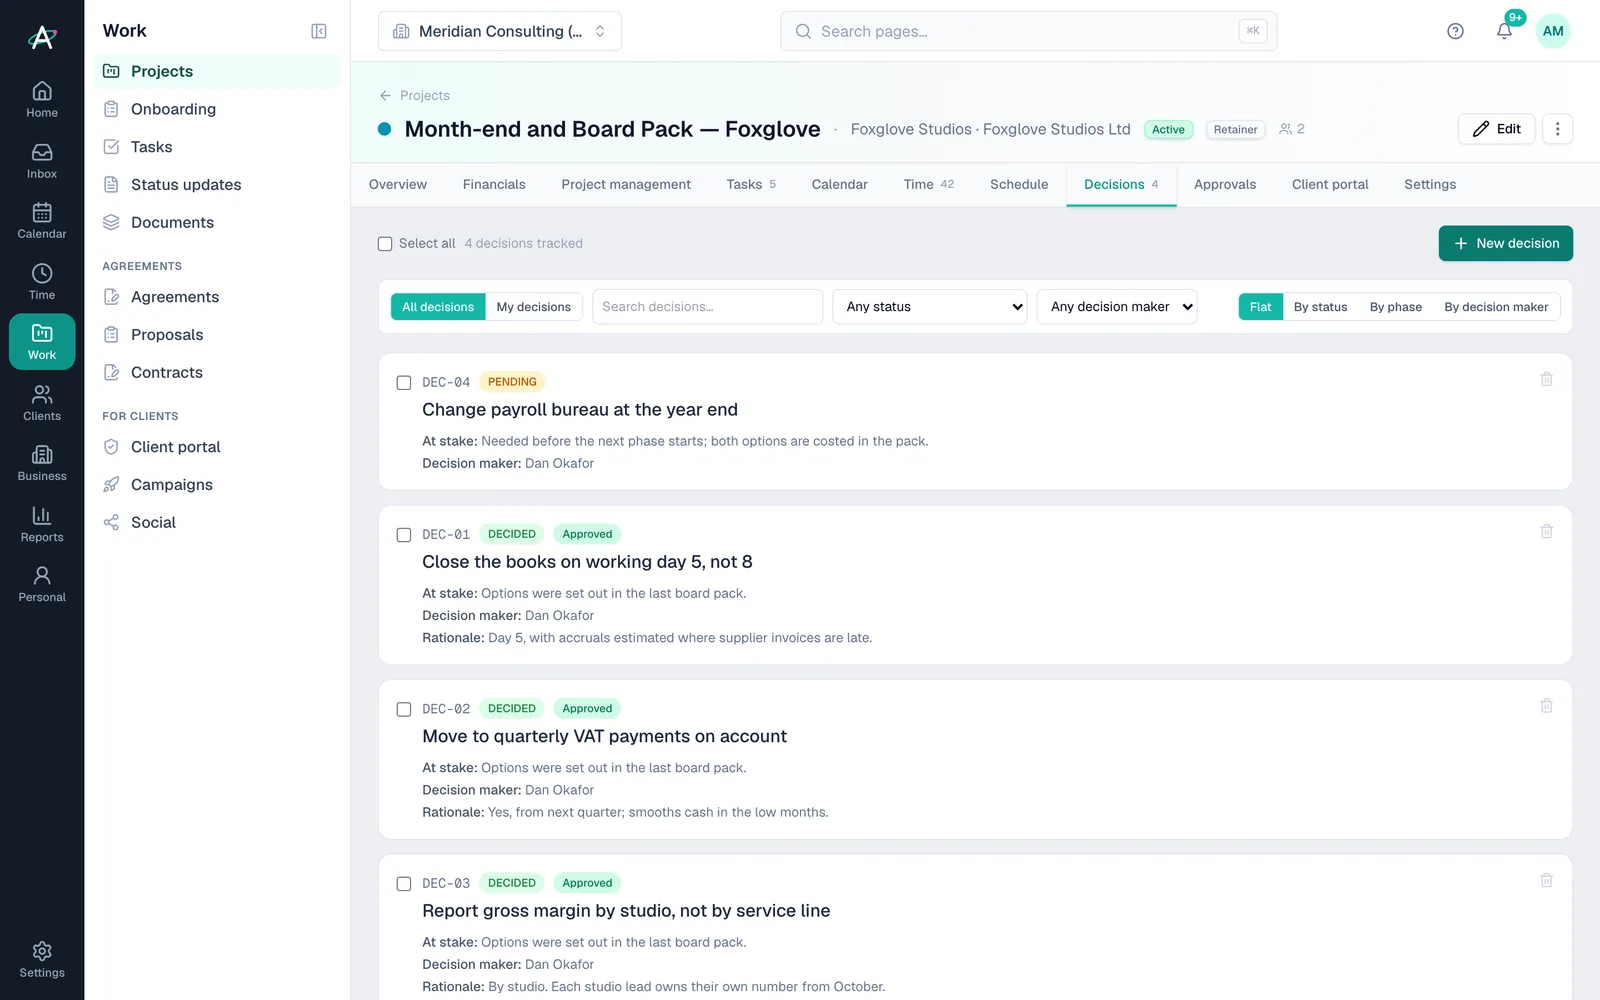Click the project members count icon
The height and width of the screenshot is (1000, 1600).
(x=1292, y=129)
